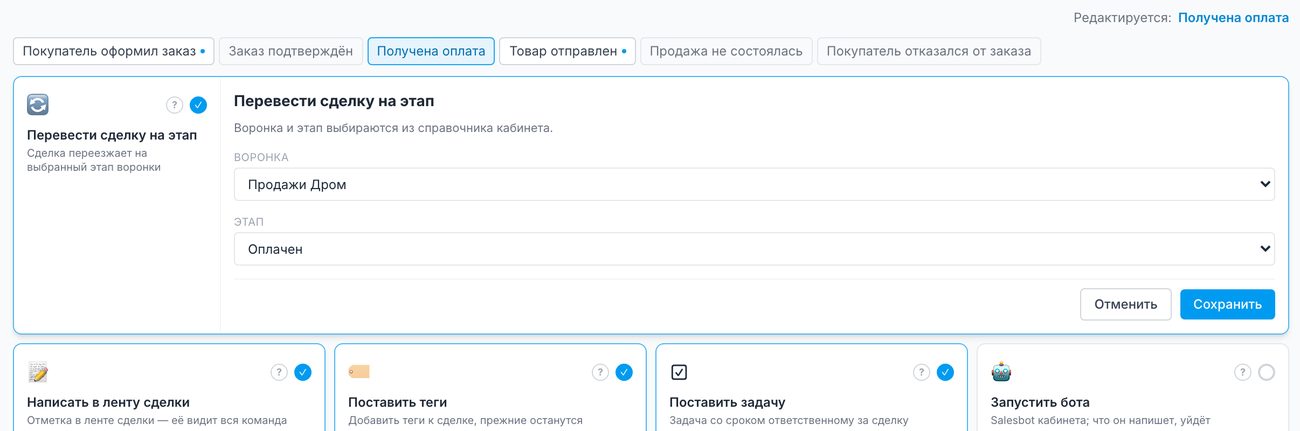1300x431 pixels.
Task: Click the Получена оплата link after Редактируется
Action: pos(1233,18)
